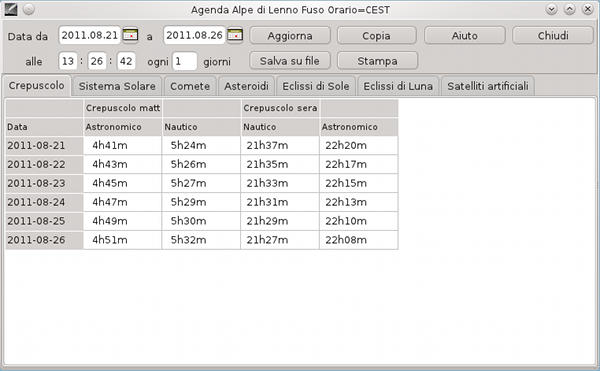600x371 pixels.
Task: Click cell 21h37m
Action: [x=280, y=146]
